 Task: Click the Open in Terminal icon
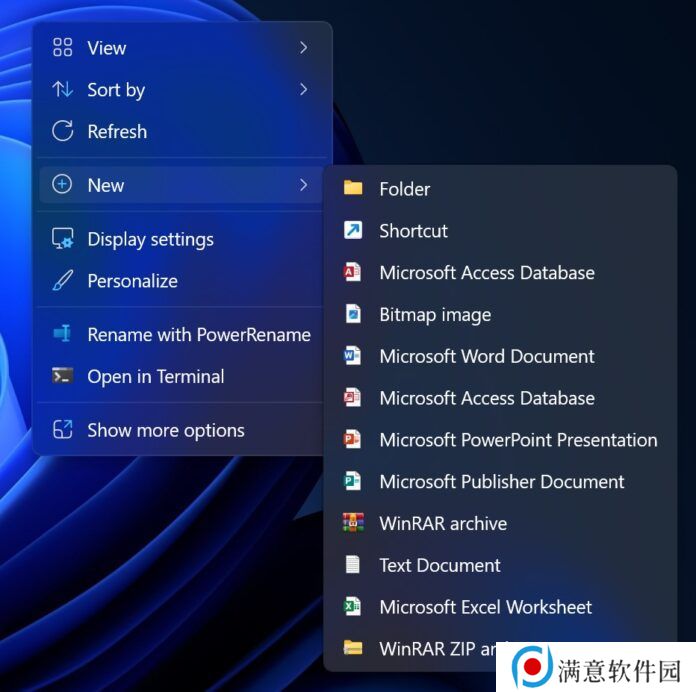tap(62, 376)
